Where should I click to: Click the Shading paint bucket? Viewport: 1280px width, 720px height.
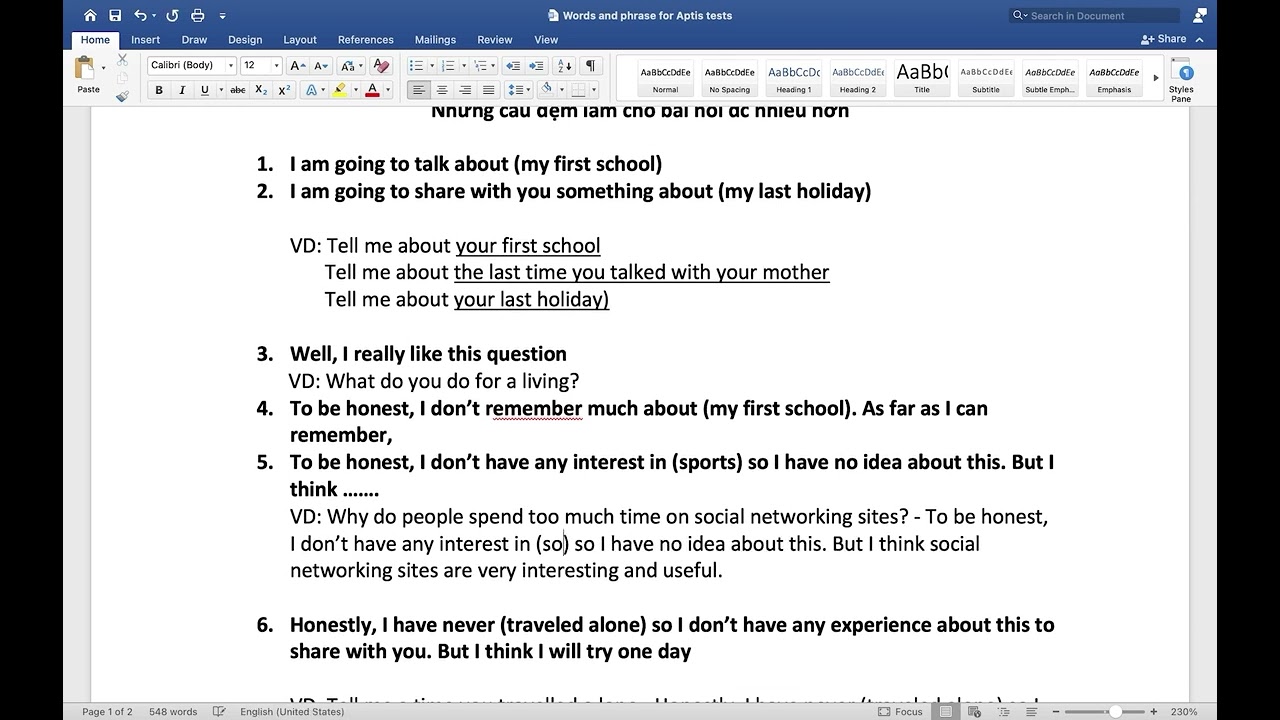(x=546, y=90)
